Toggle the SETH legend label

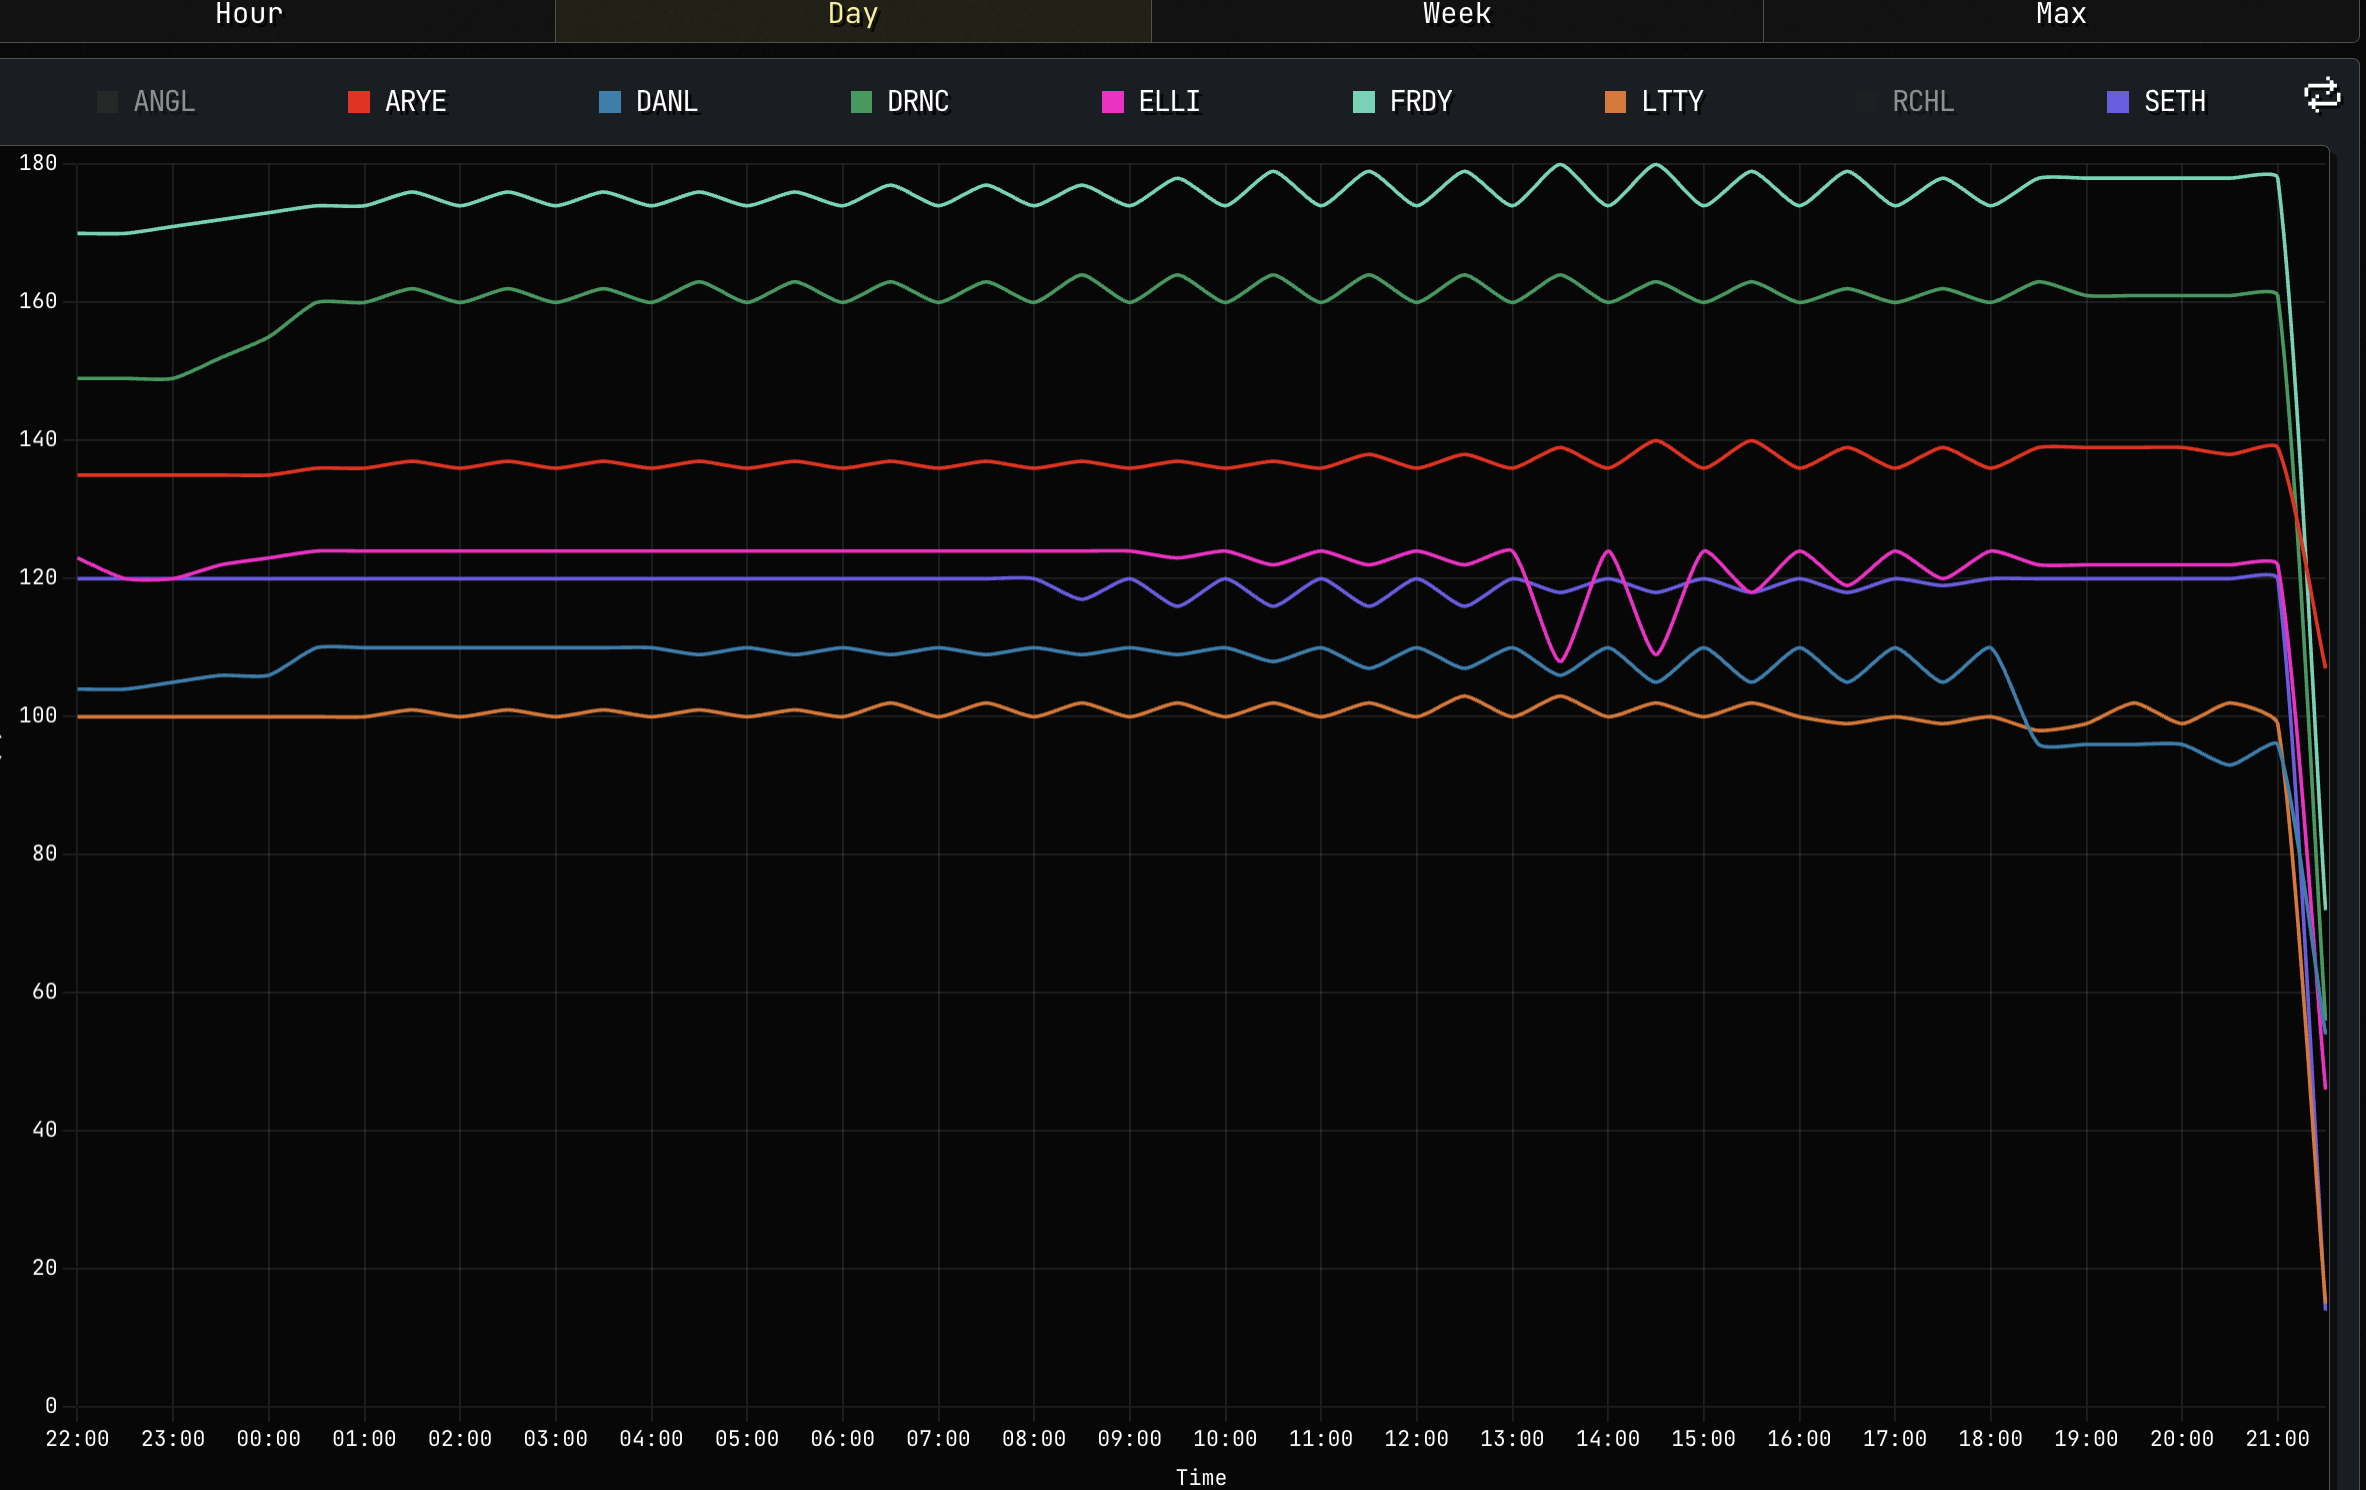click(x=2175, y=102)
